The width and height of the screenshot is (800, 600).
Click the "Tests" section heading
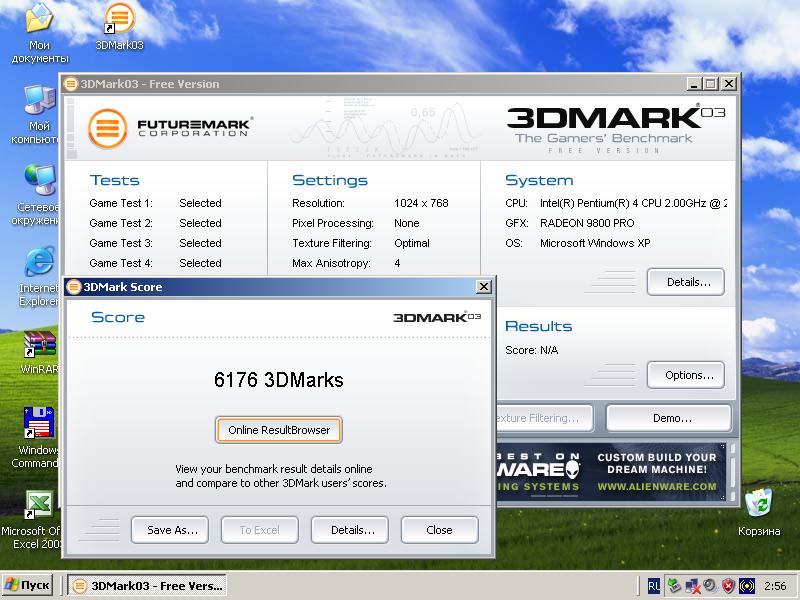coord(115,180)
